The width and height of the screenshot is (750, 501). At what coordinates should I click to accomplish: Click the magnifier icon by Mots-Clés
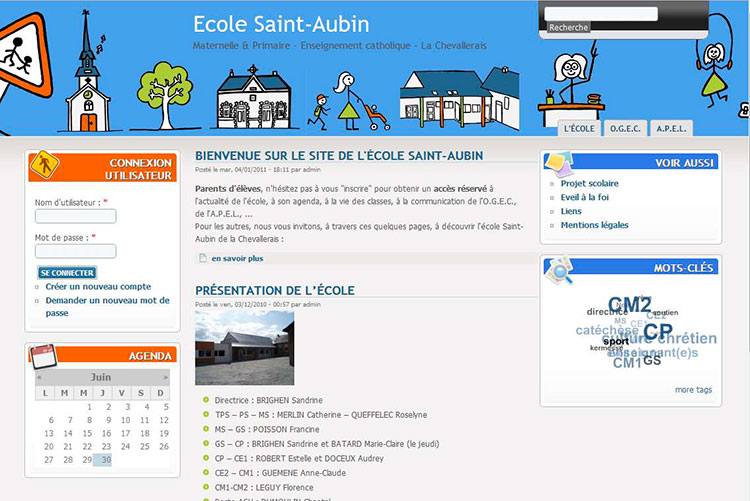coord(559,268)
